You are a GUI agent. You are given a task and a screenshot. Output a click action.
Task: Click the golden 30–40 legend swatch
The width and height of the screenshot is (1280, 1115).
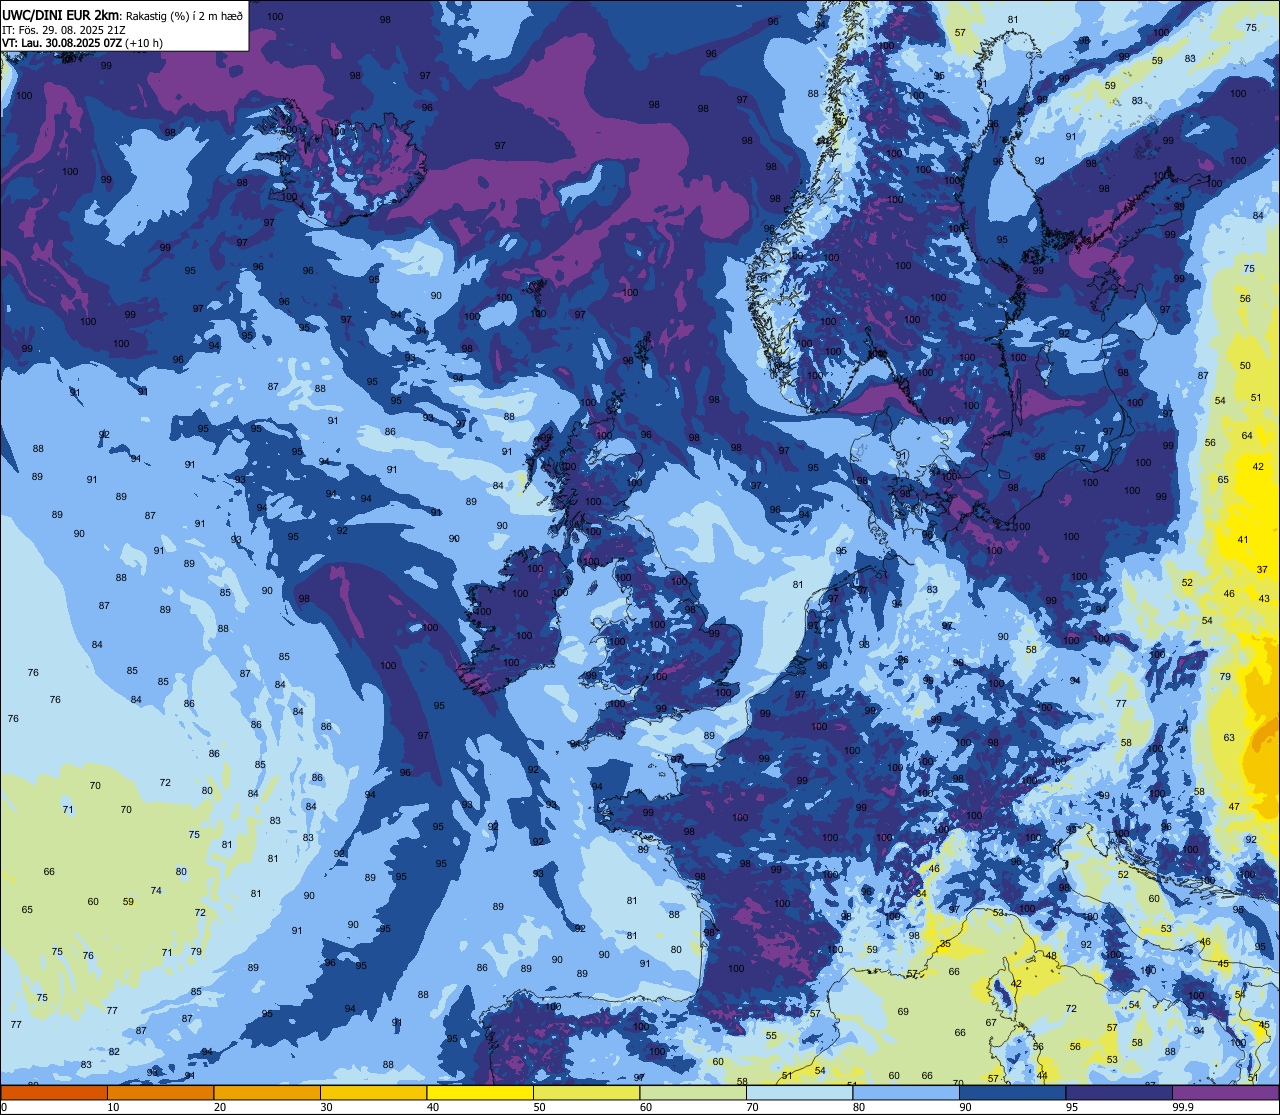(x=373, y=1093)
